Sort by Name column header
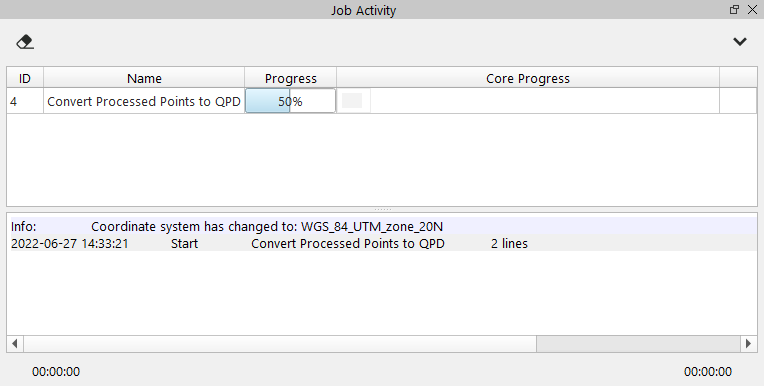764x386 pixels. pos(144,78)
